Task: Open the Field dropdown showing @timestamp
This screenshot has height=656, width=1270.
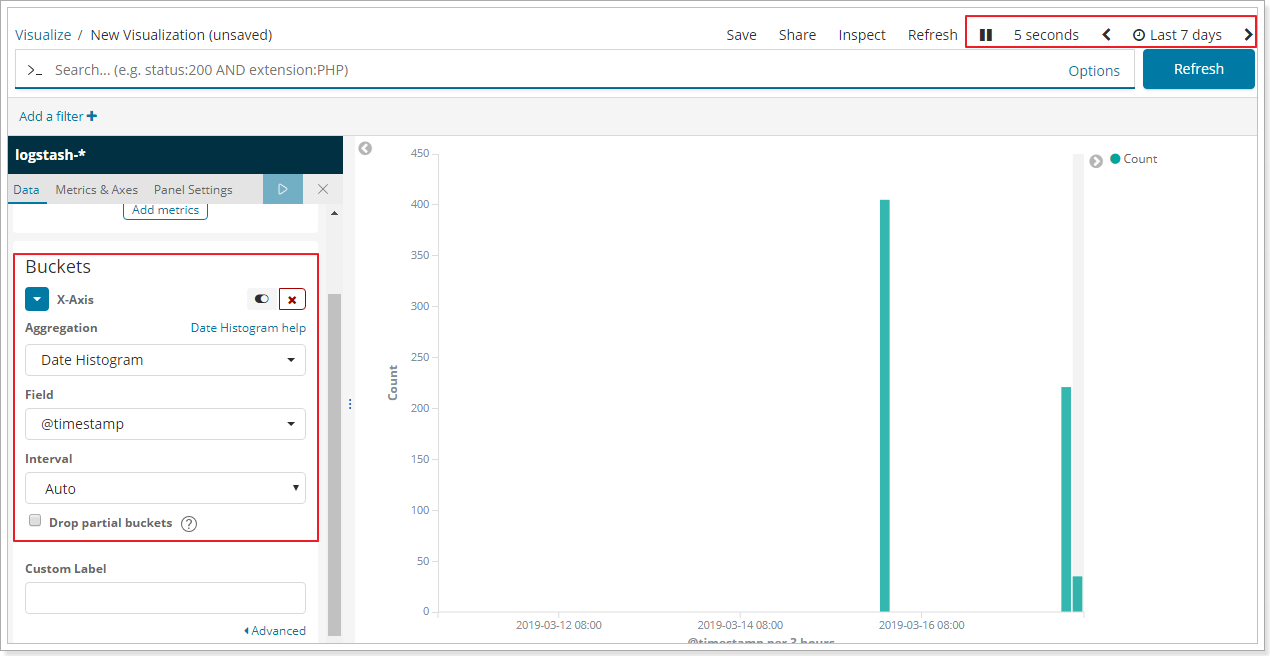Action: pyautogui.click(x=166, y=424)
